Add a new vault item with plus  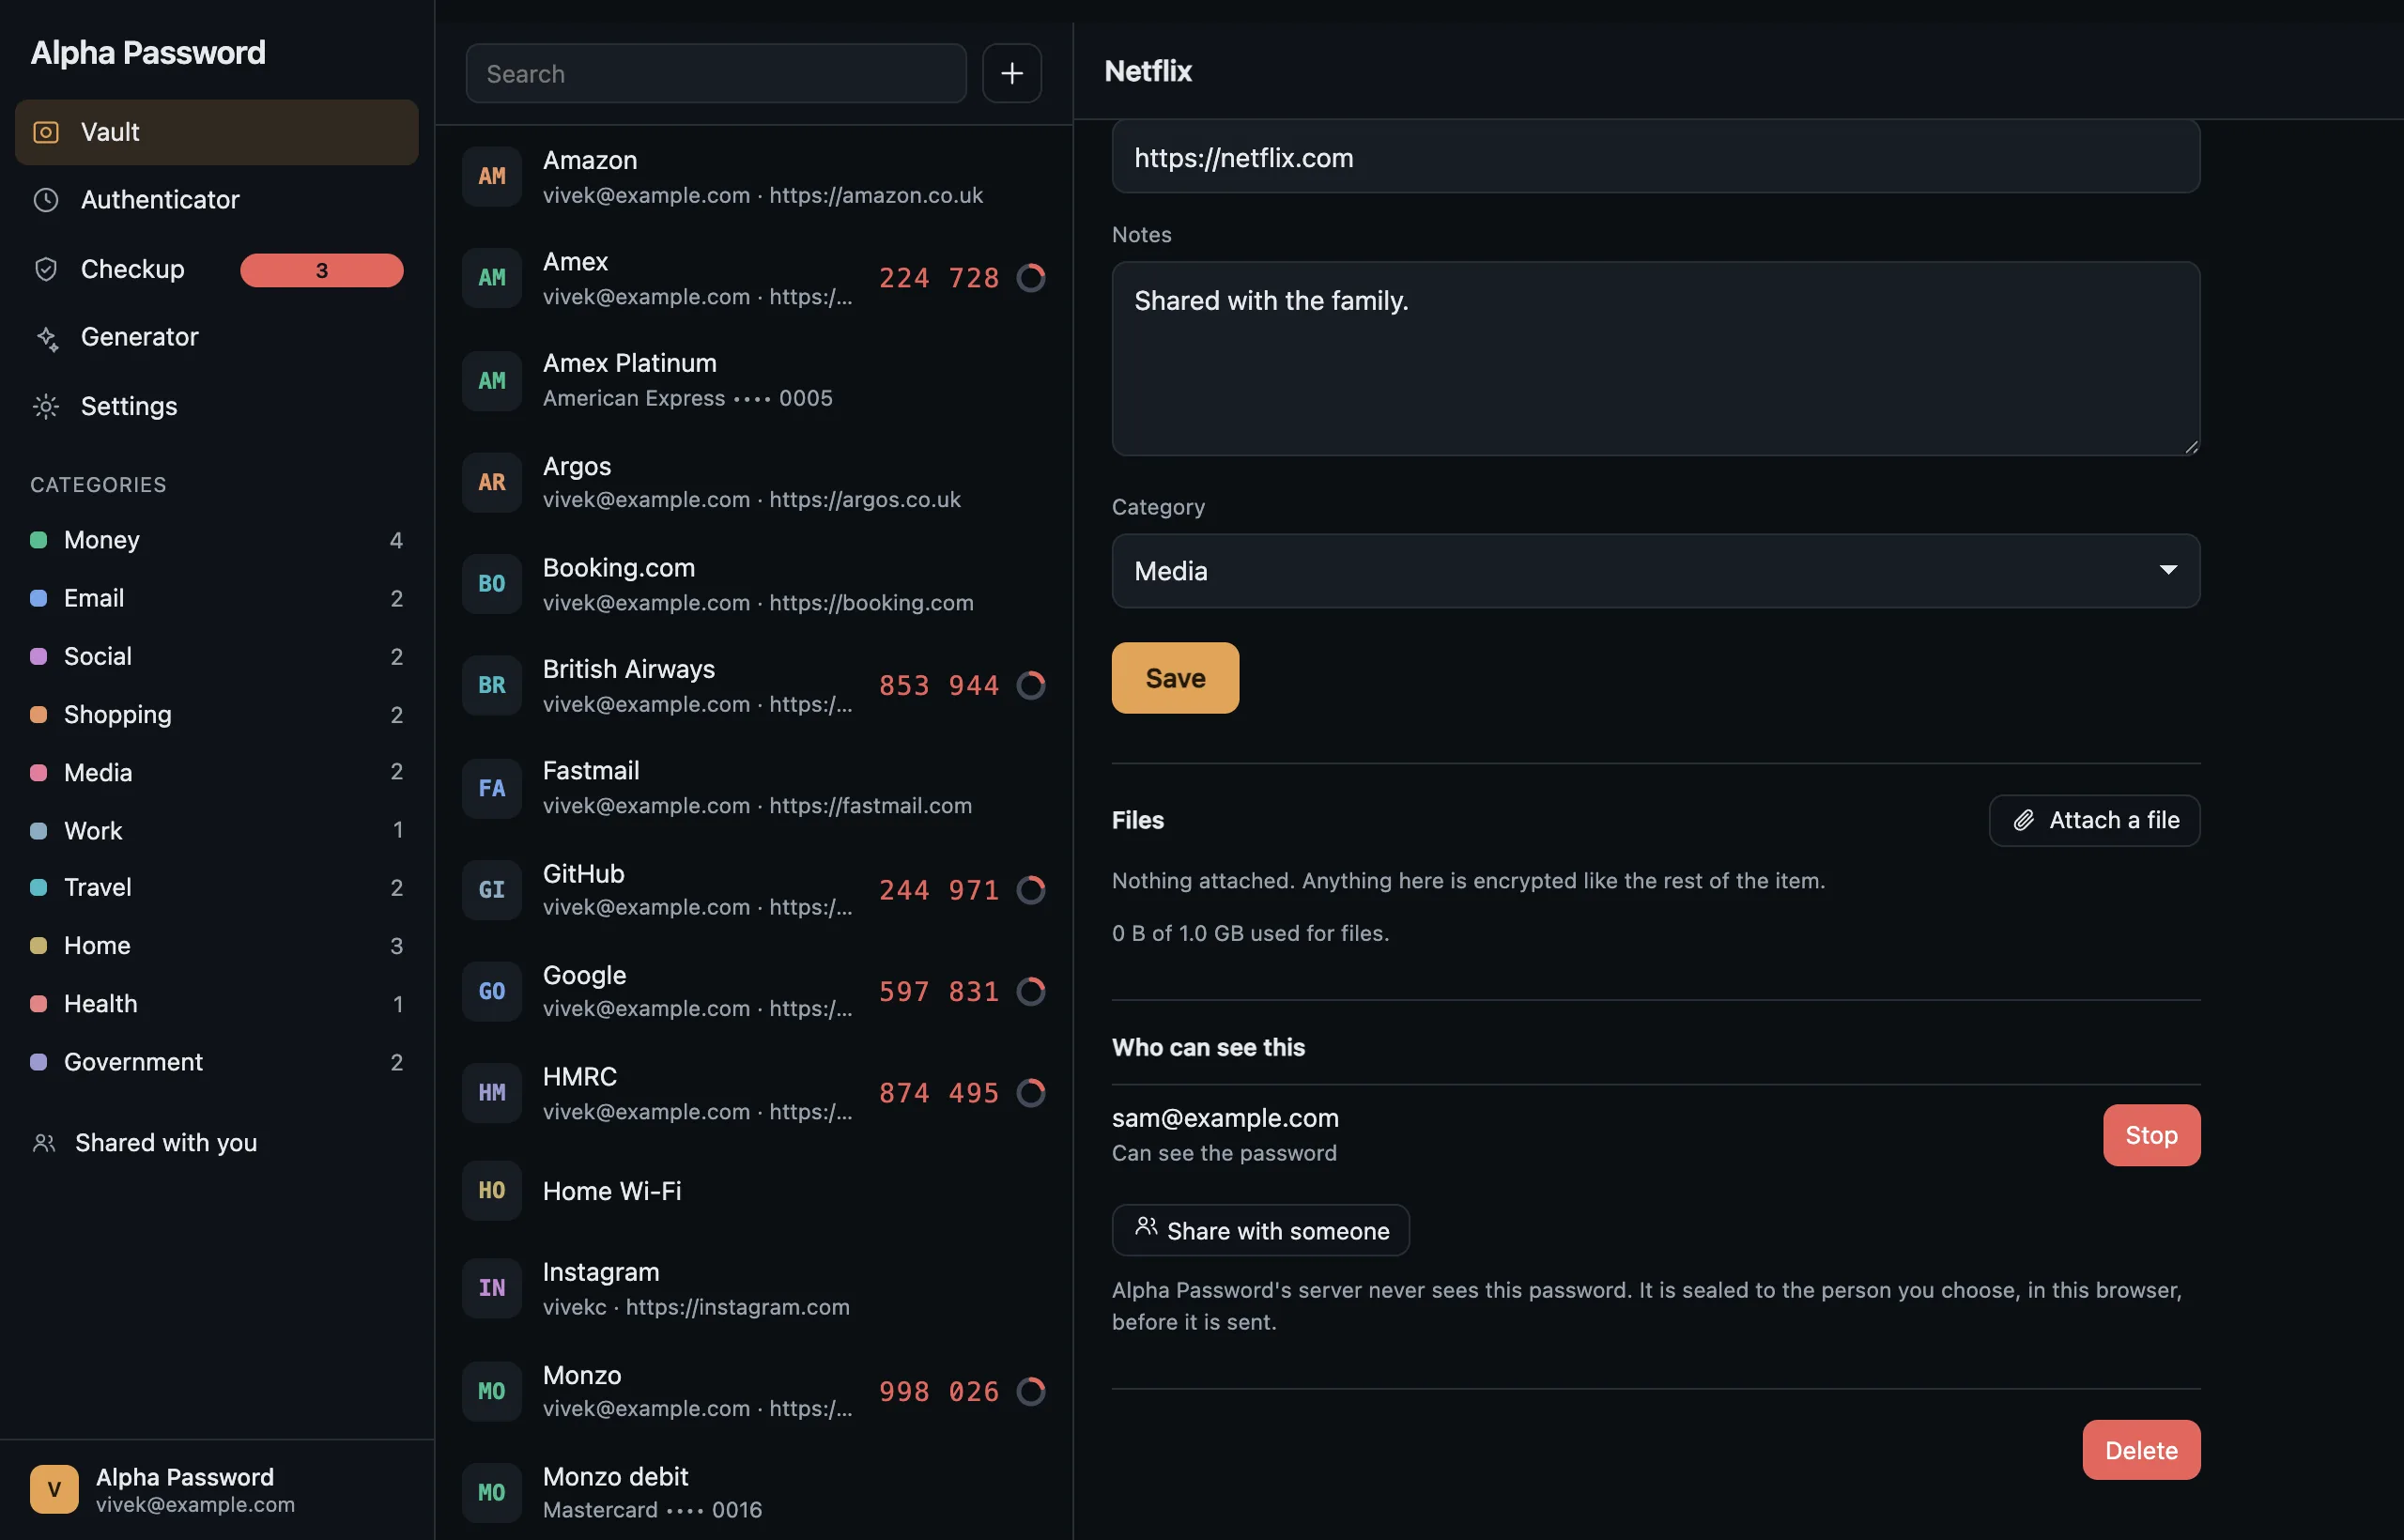click(x=1012, y=73)
